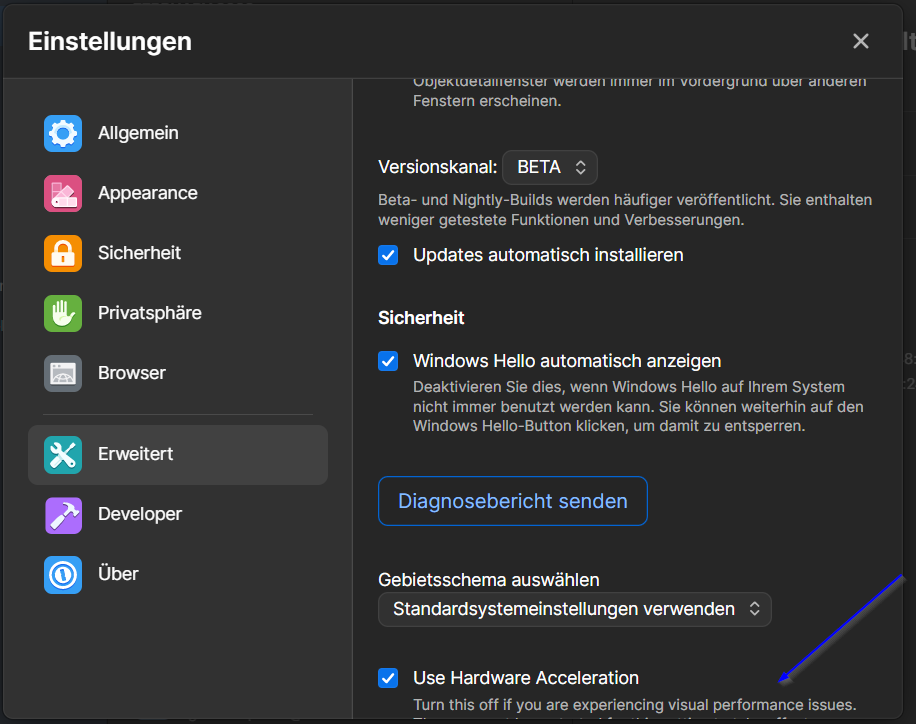Close the Einstellungen dialog
The width and height of the screenshot is (916, 724).
[860, 41]
